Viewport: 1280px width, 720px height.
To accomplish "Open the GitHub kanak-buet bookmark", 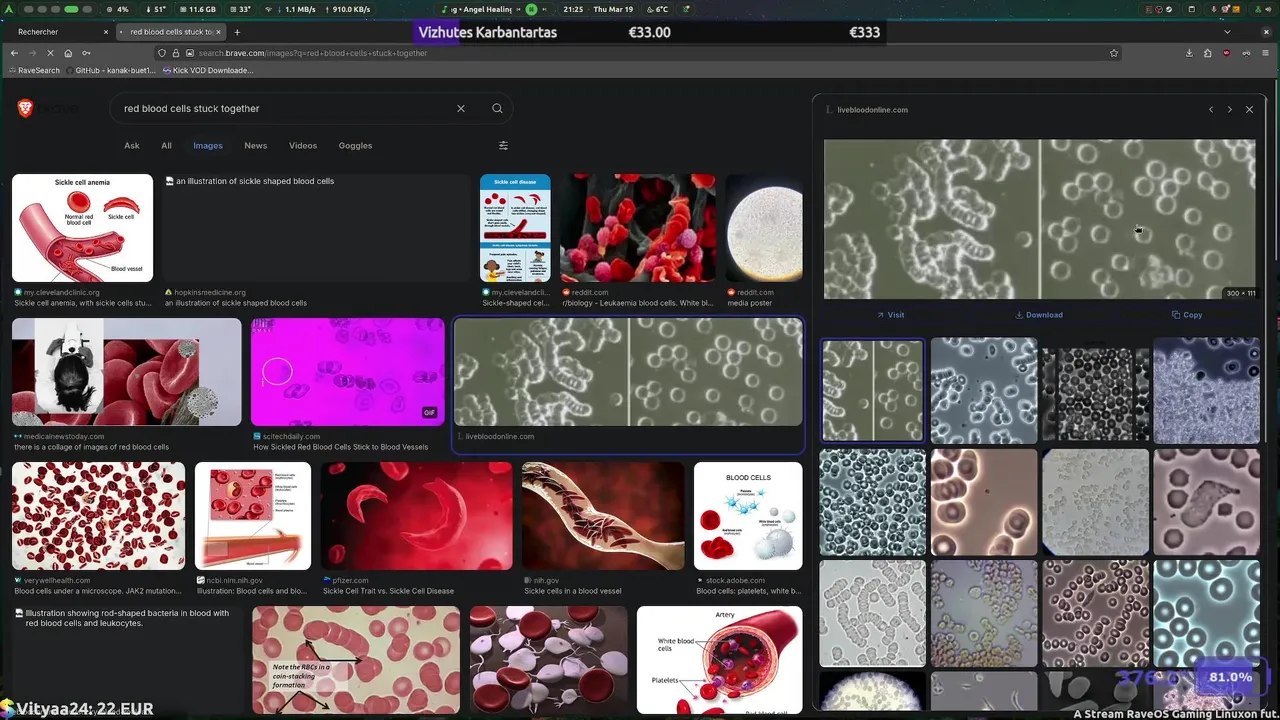I will point(110,71).
